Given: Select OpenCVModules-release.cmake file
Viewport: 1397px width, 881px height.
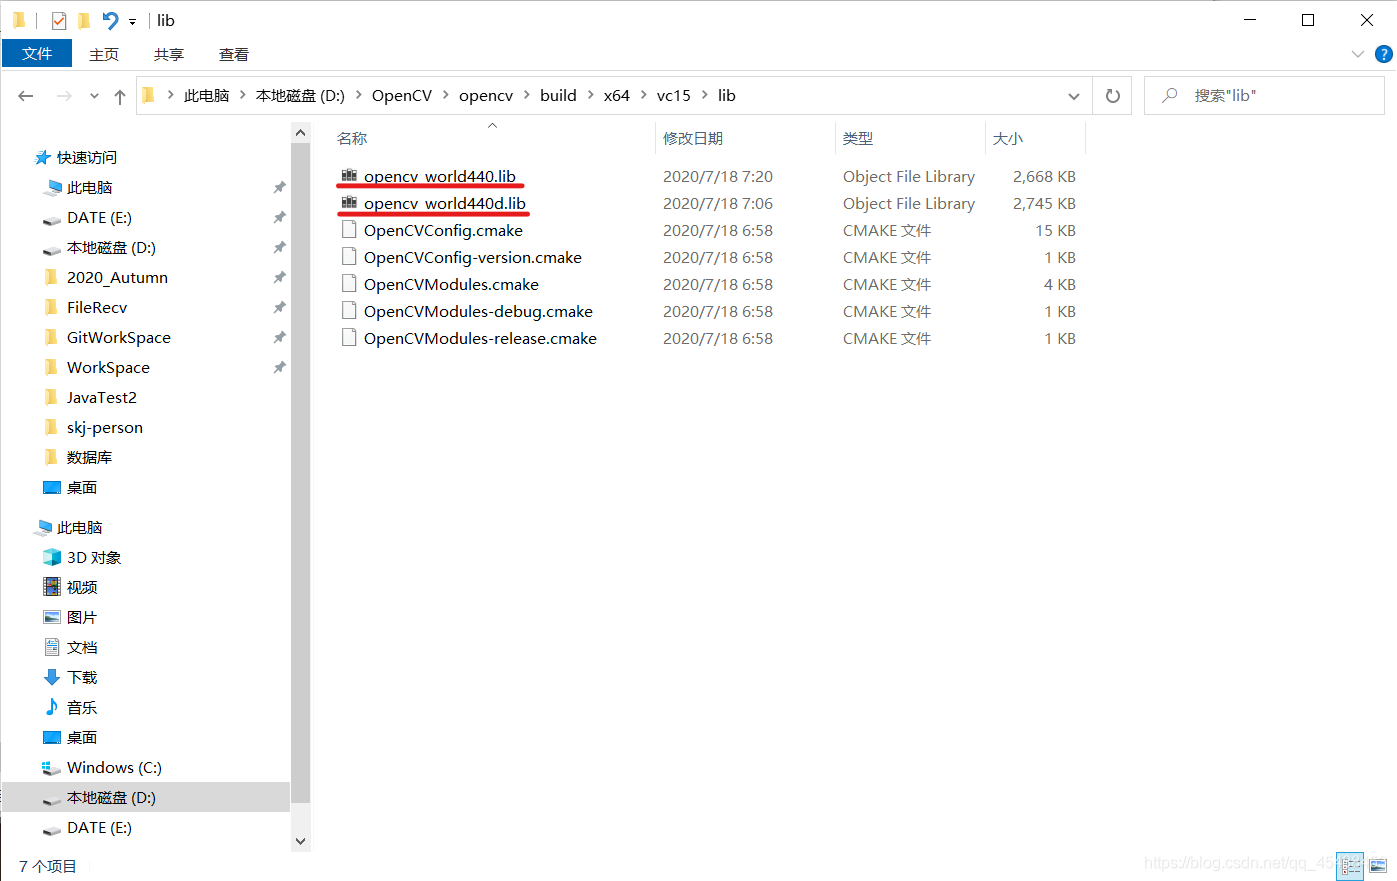Looking at the screenshot, I should point(480,338).
